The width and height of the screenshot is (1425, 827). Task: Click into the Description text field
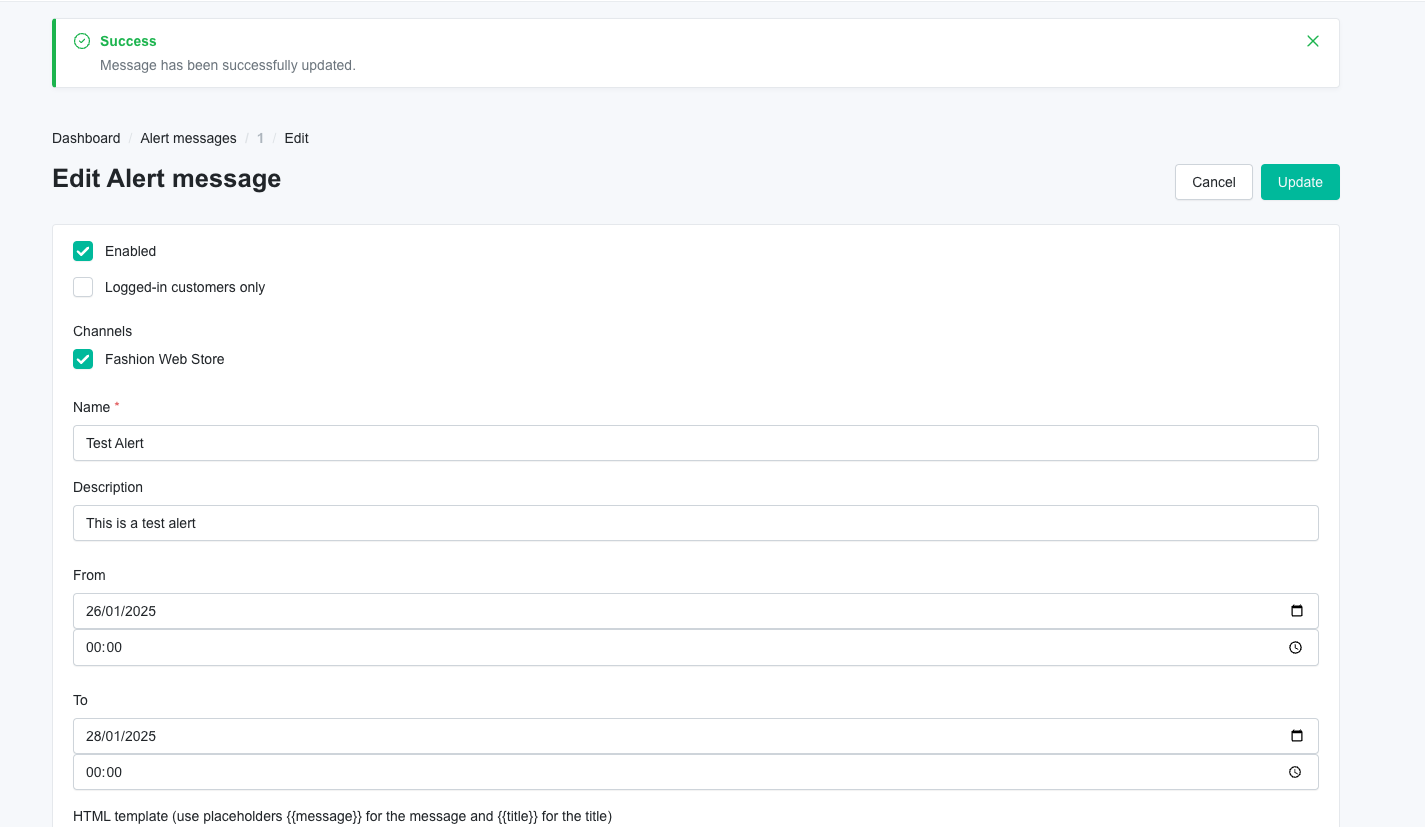(695, 523)
